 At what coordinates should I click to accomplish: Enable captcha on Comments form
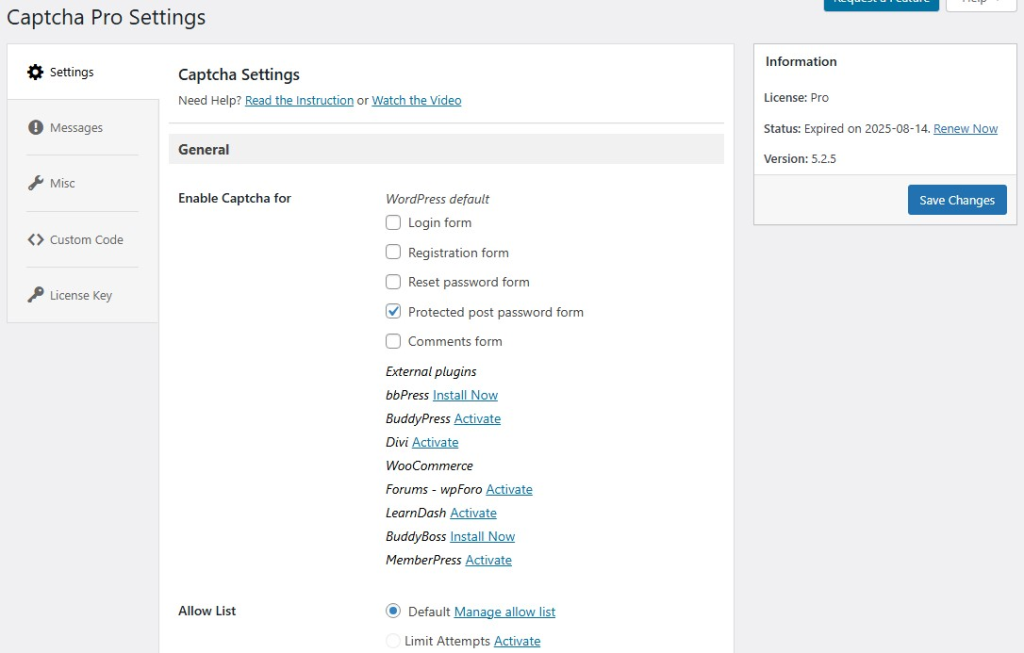[x=393, y=341]
